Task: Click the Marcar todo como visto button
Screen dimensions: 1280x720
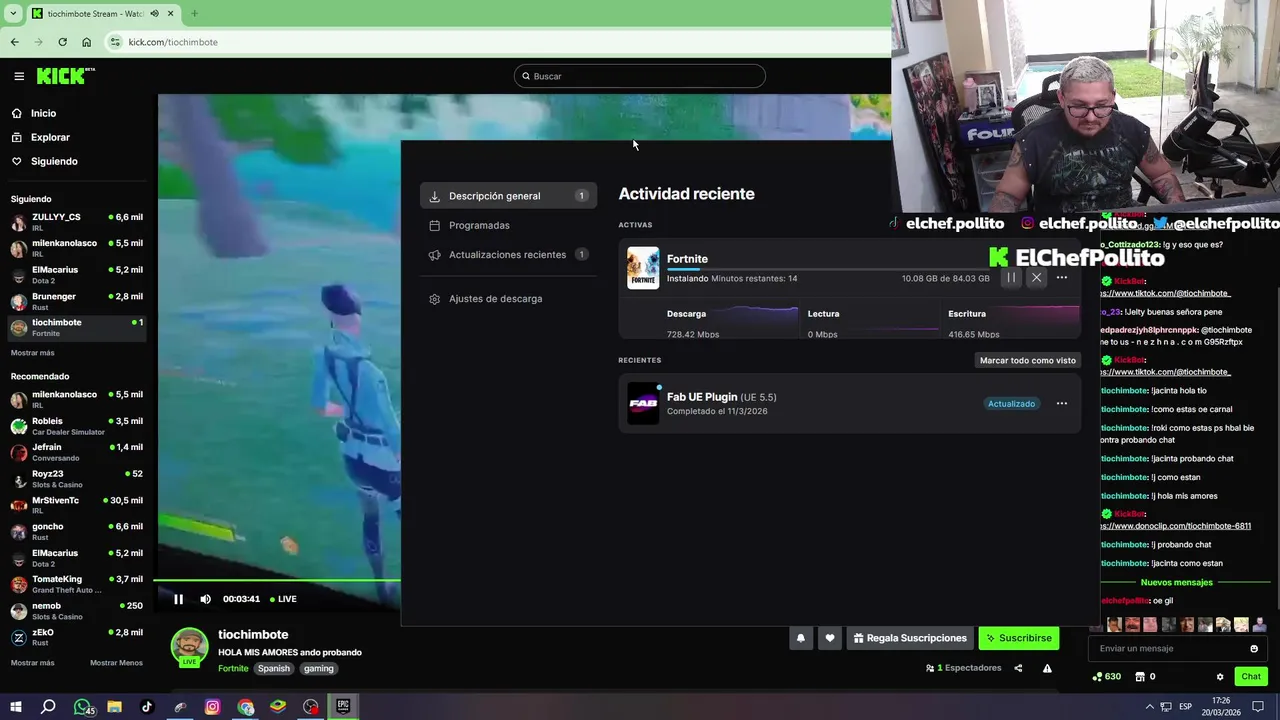Action: [1028, 360]
